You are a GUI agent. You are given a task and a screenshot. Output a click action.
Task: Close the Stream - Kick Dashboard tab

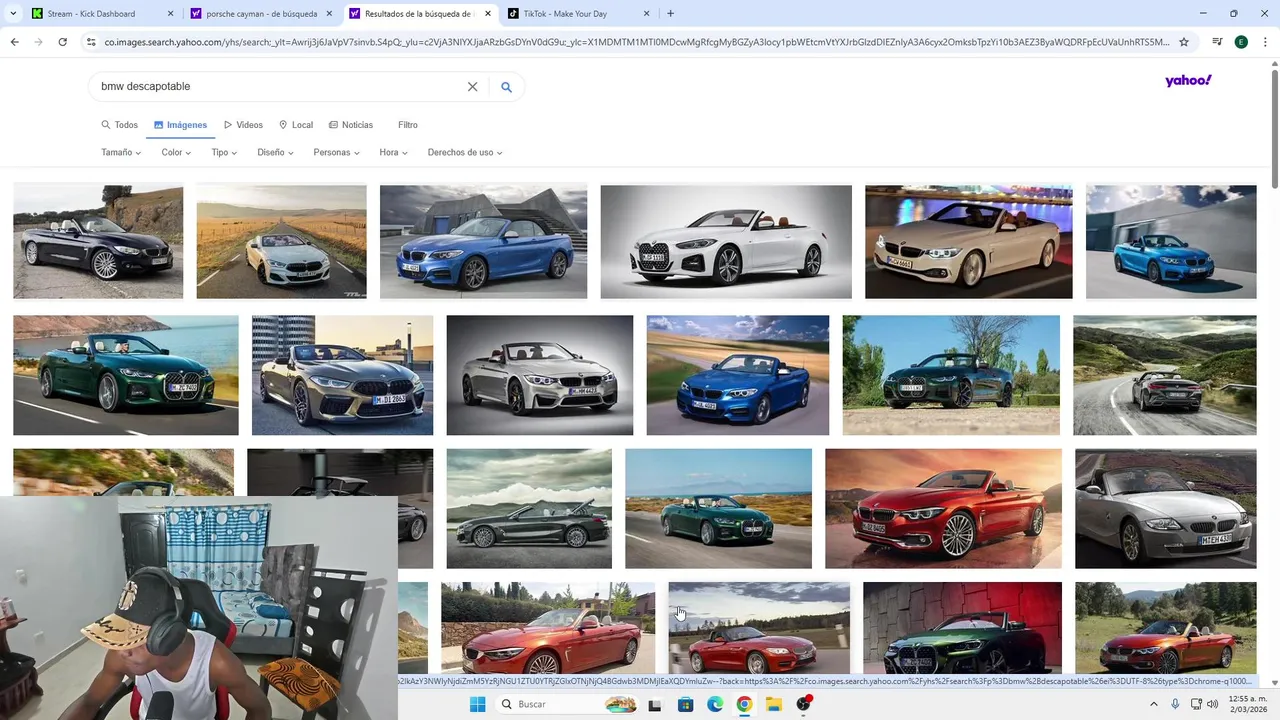[x=170, y=14]
